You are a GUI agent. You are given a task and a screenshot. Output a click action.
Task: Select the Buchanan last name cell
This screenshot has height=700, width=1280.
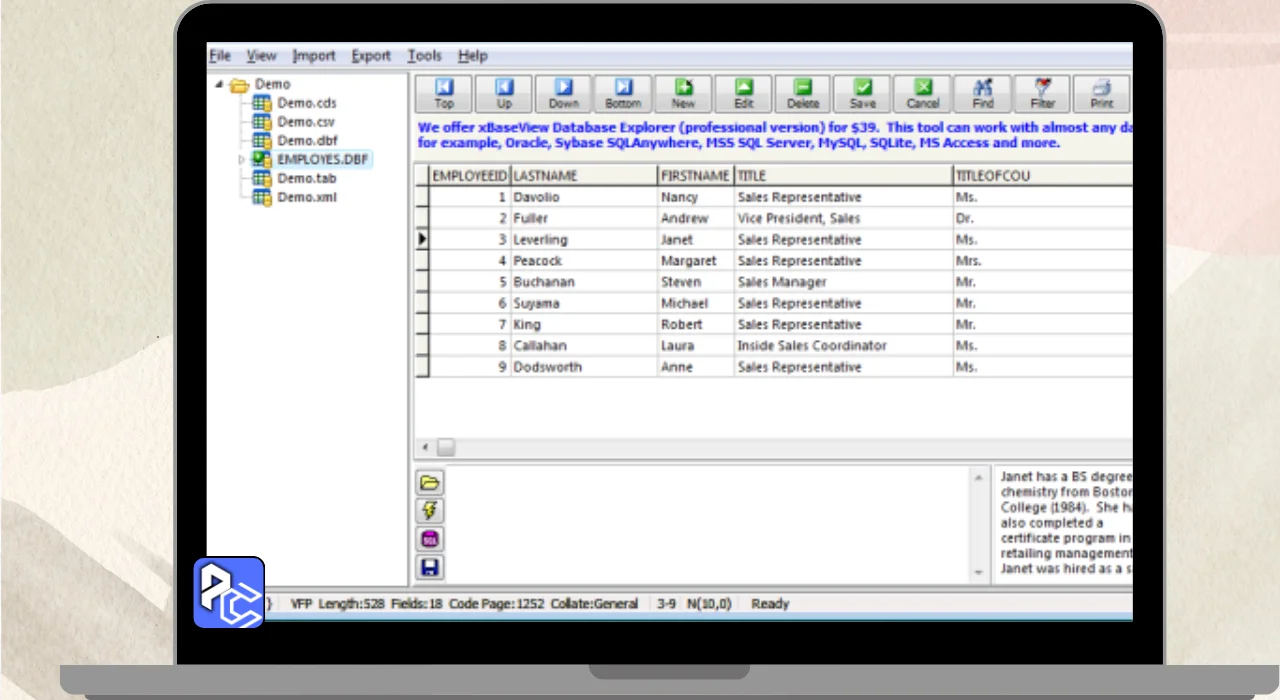click(583, 282)
